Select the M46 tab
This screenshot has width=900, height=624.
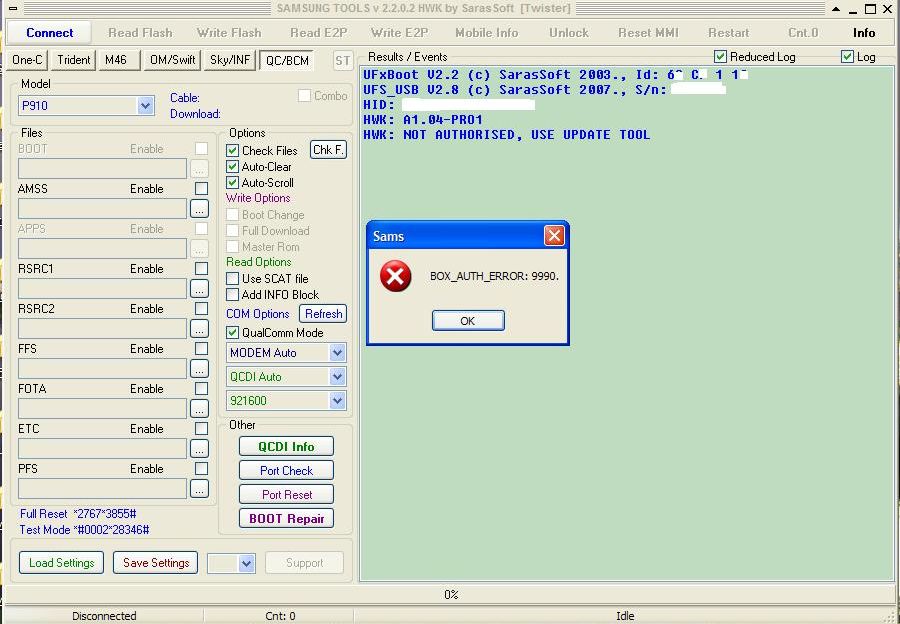click(x=119, y=60)
